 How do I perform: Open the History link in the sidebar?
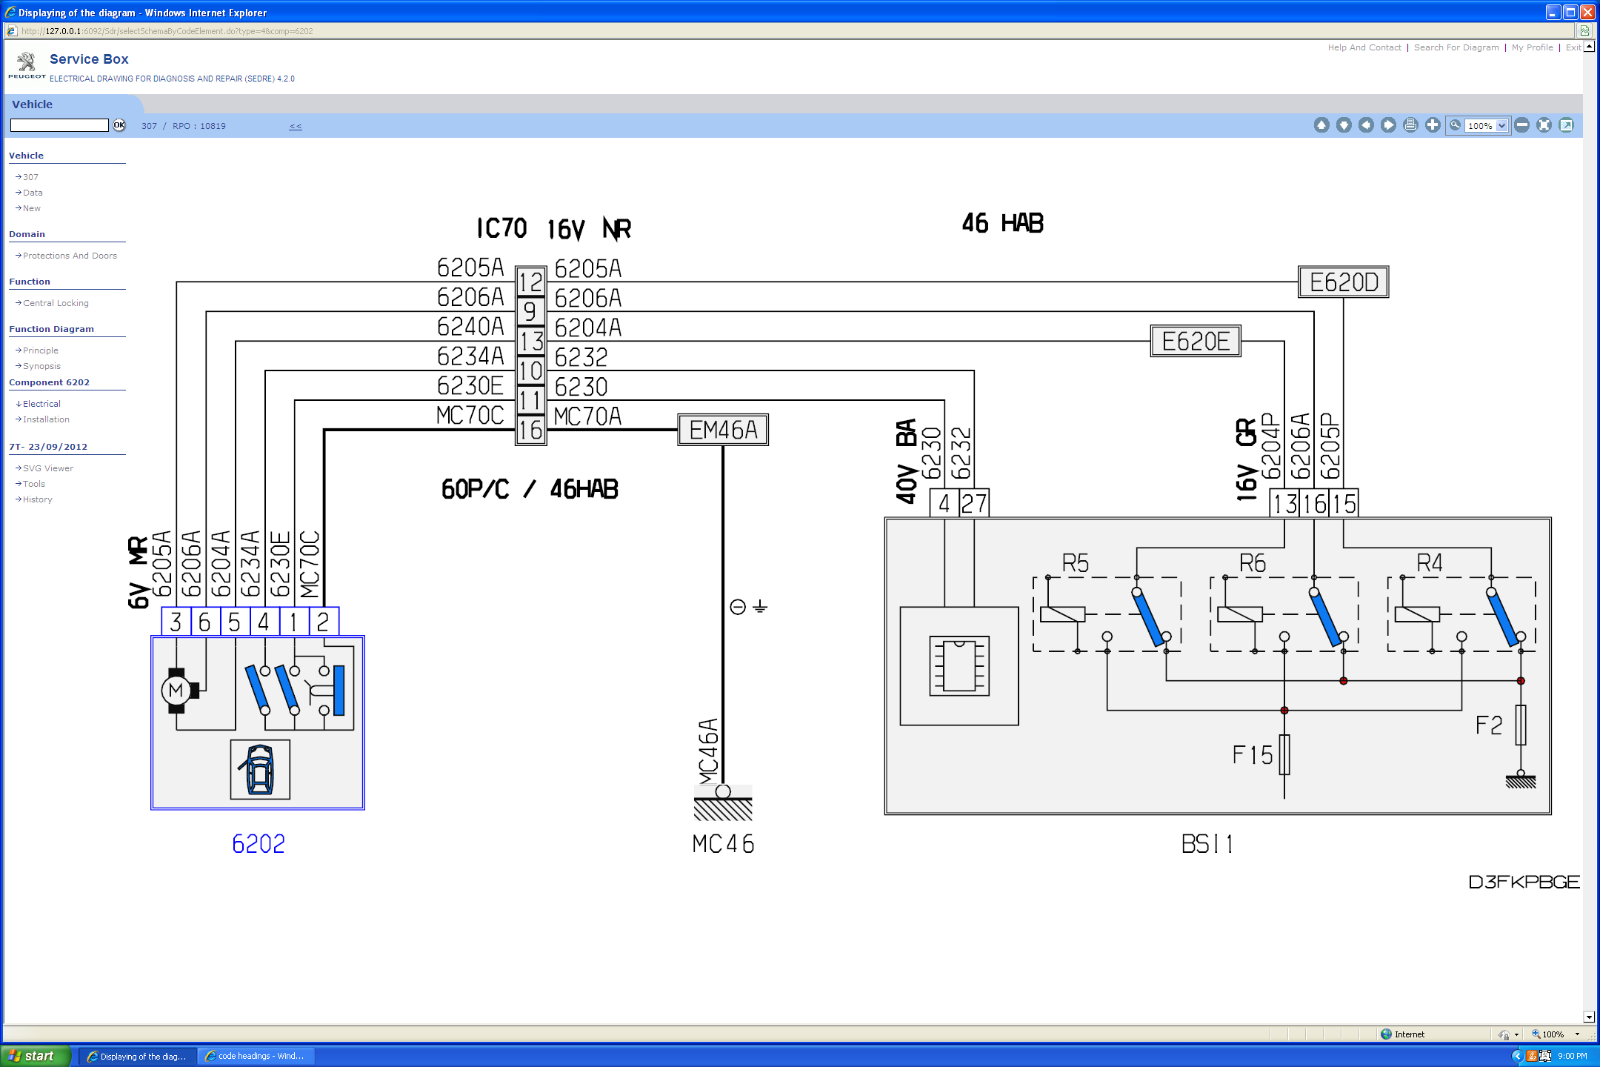[x=37, y=500]
